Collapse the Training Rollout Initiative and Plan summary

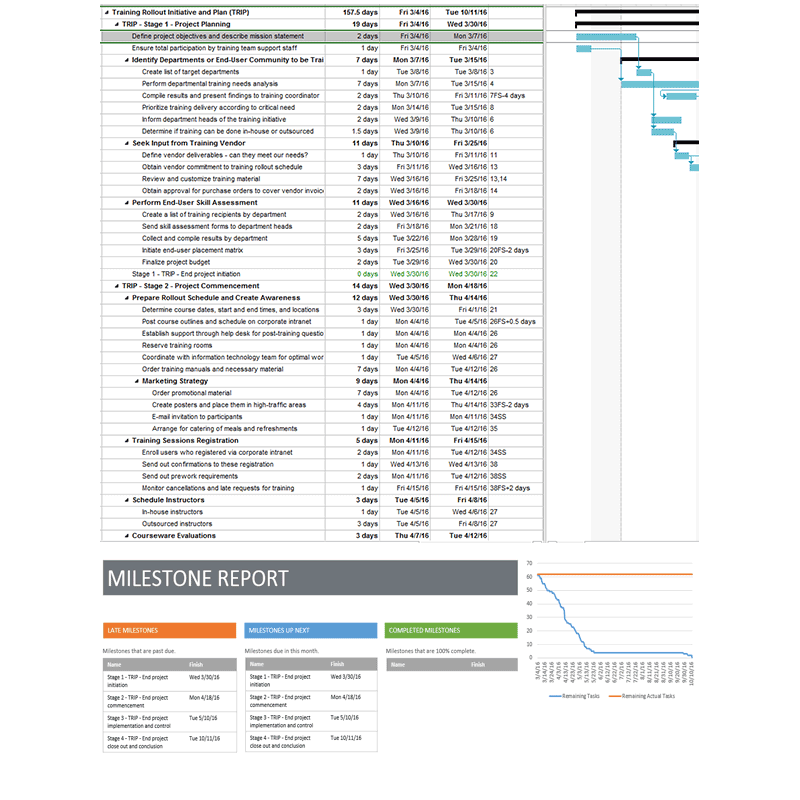pos(106,12)
